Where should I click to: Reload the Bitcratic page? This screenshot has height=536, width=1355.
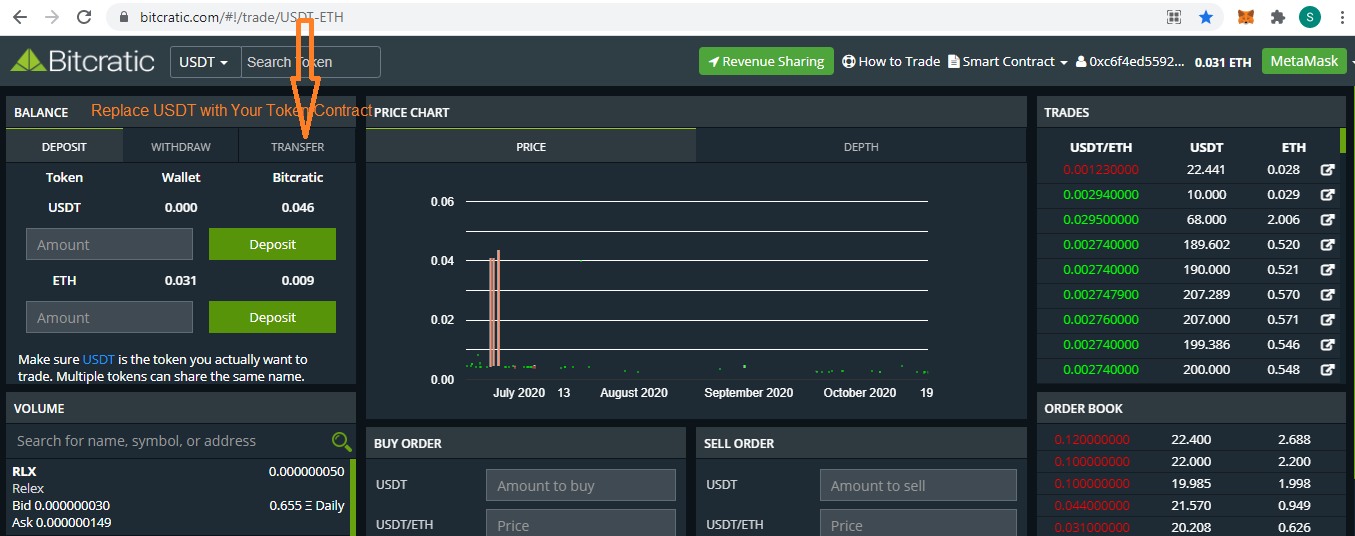[85, 17]
